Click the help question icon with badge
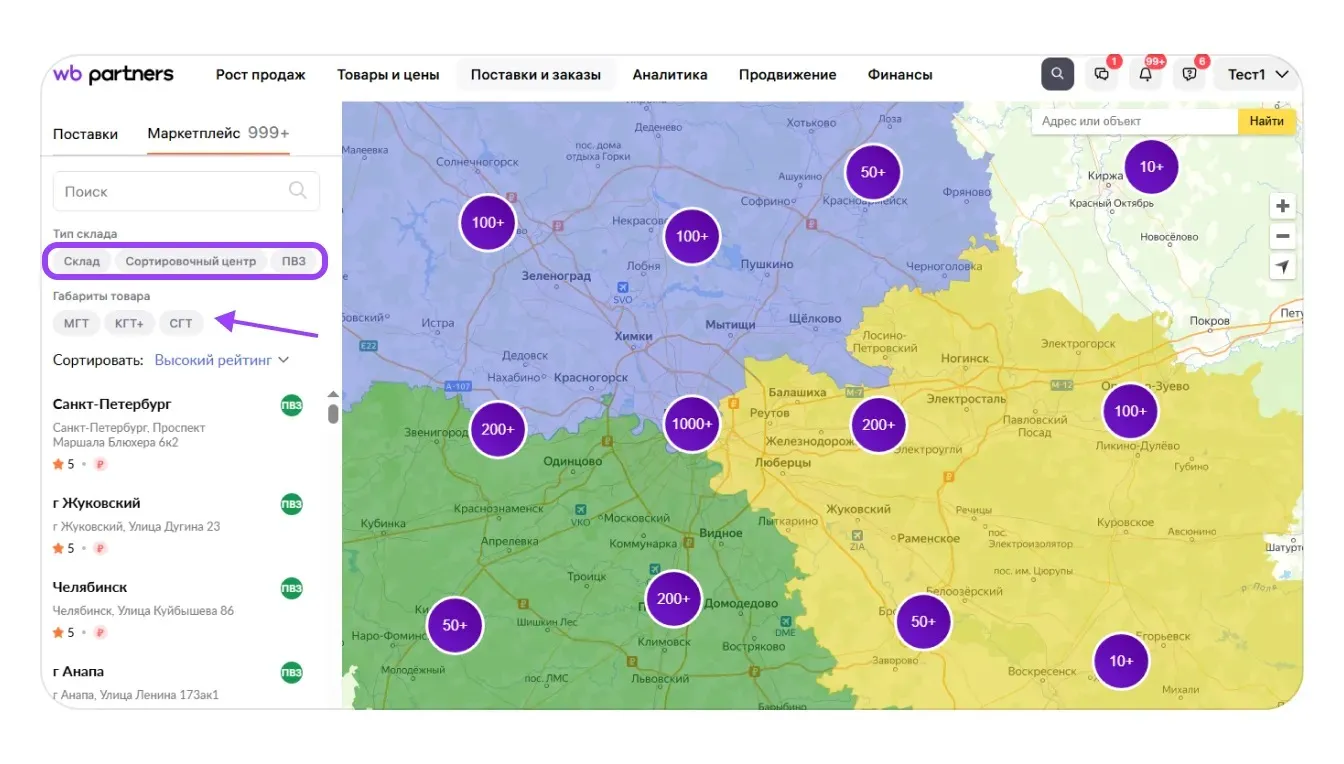 [1189, 74]
